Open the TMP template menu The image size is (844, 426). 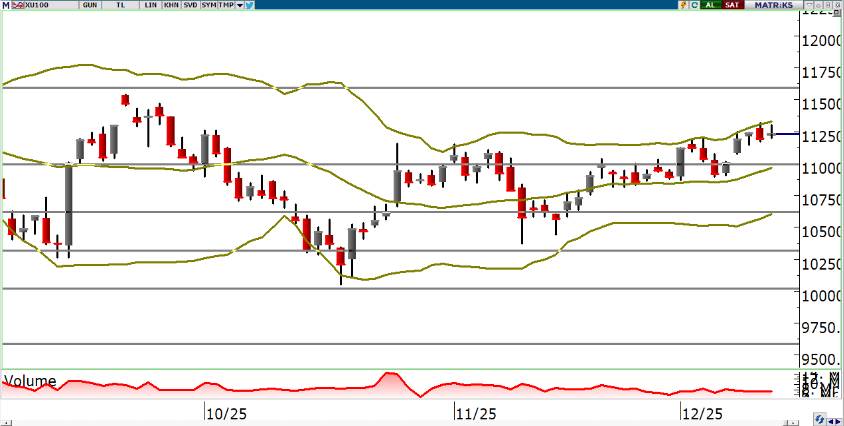tap(226, 5)
